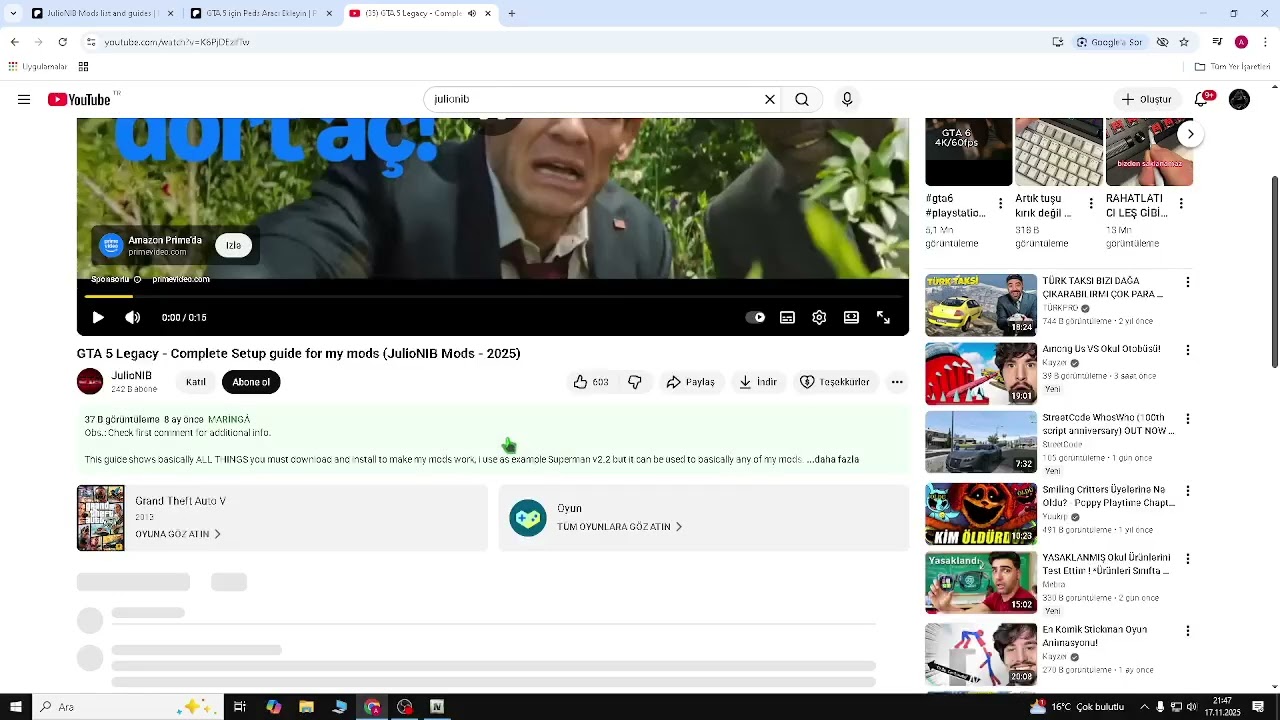Click the taskbar Ara search box
The width and height of the screenshot is (1280, 720).
tap(127, 707)
